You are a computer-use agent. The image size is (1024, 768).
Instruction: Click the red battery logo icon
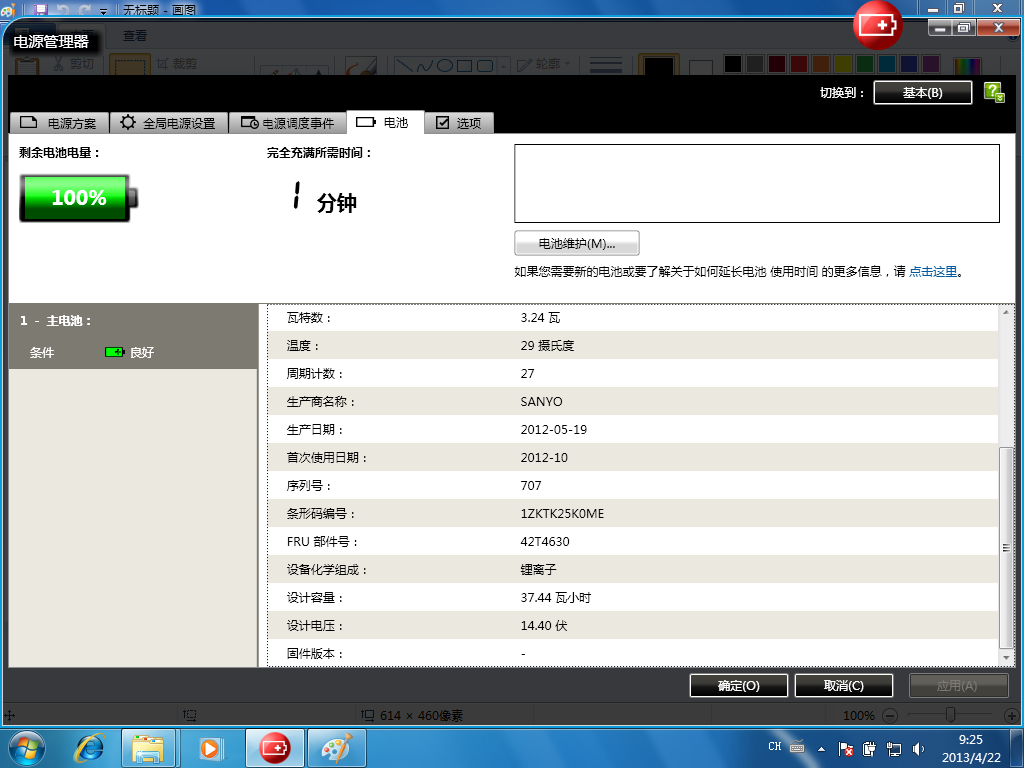pos(877,25)
